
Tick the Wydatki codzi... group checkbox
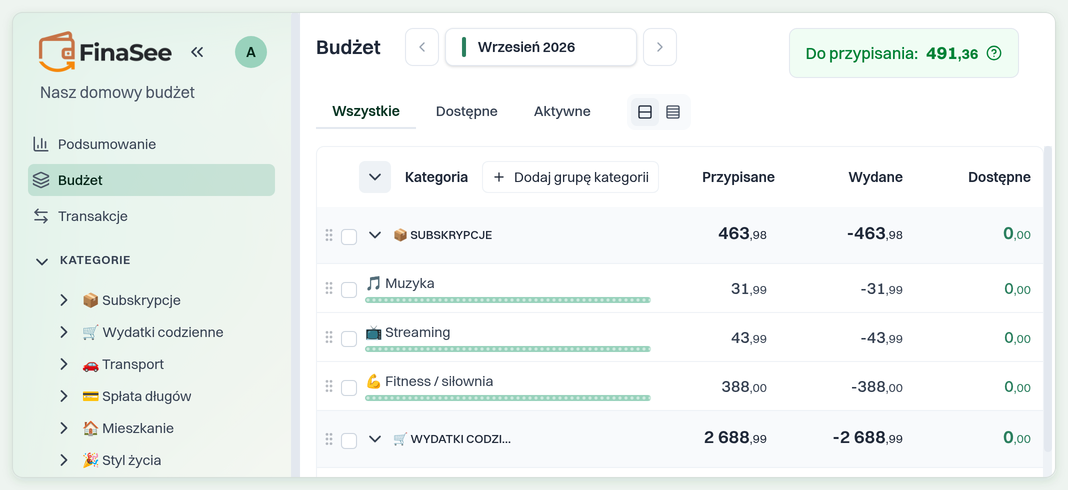[349, 440]
